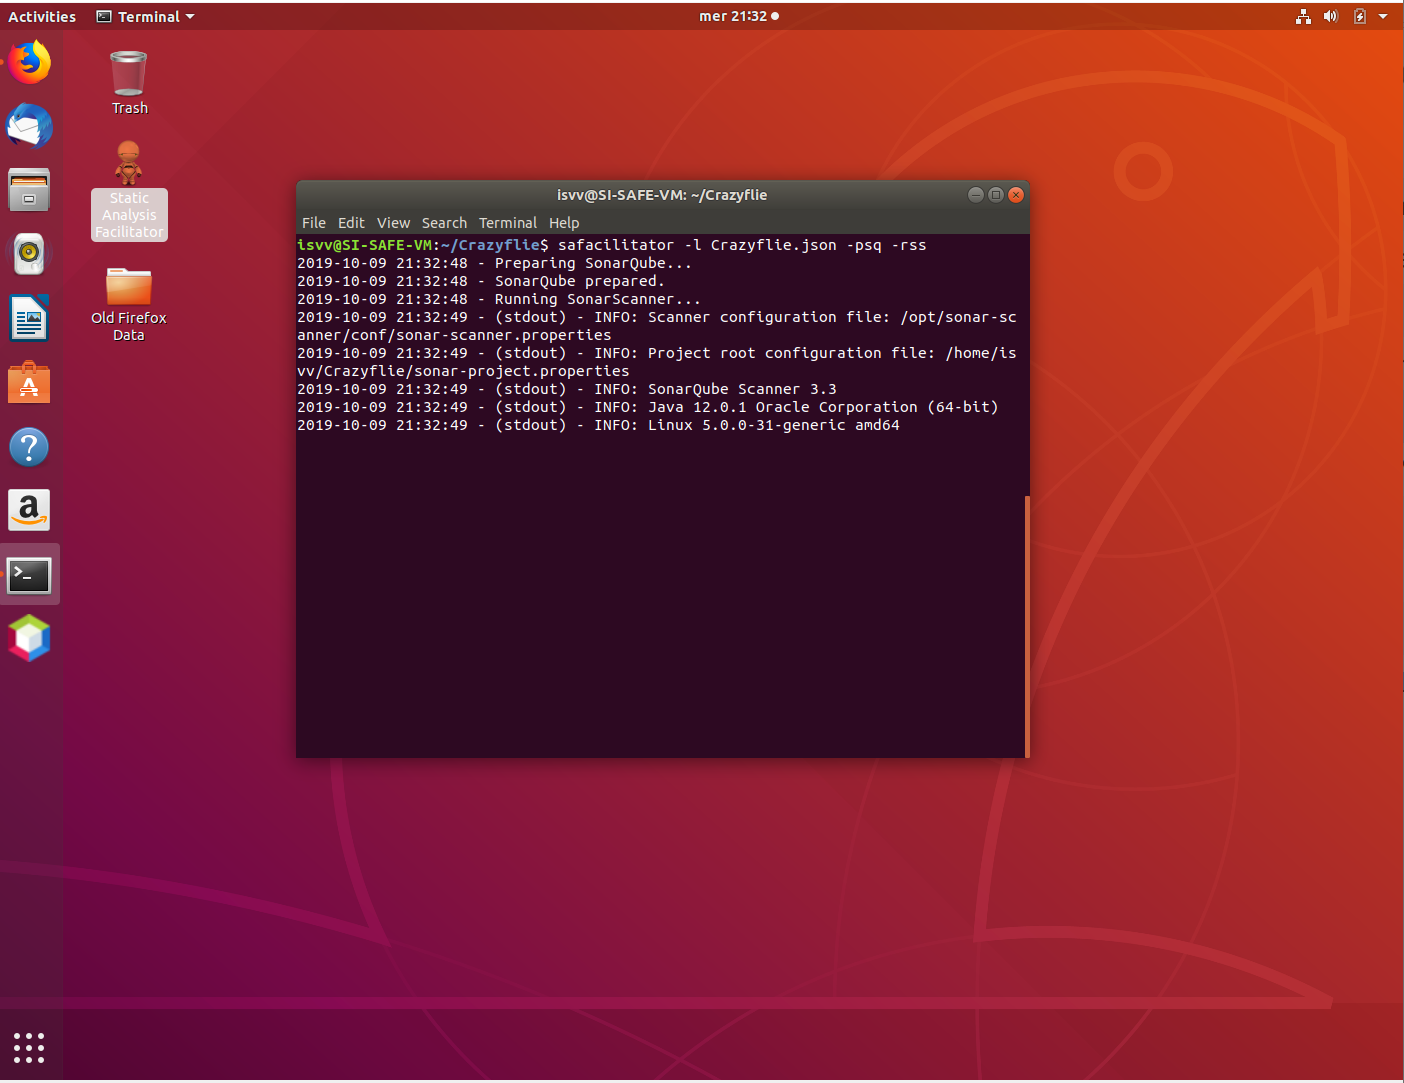Open the Search menu in terminal
This screenshot has height=1083, width=1404.
[x=444, y=223]
